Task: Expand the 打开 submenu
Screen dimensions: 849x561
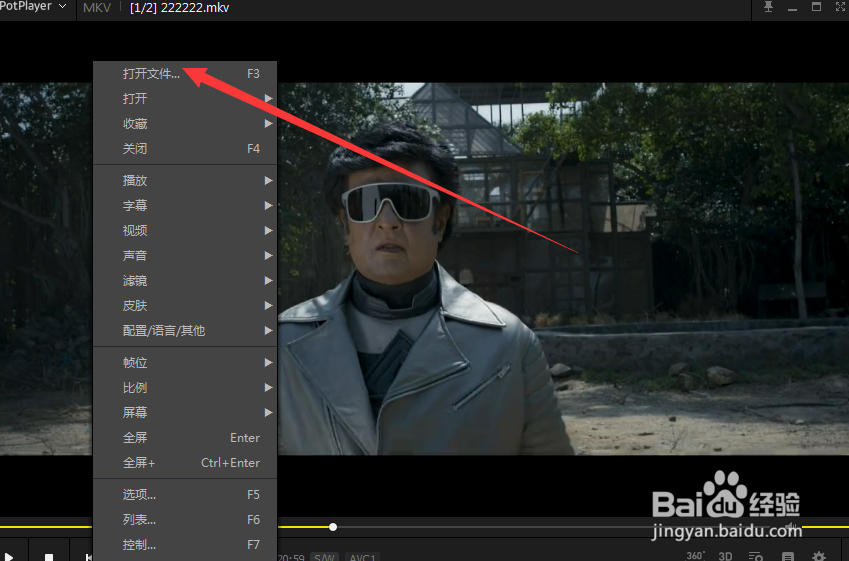Action: point(185,99)
